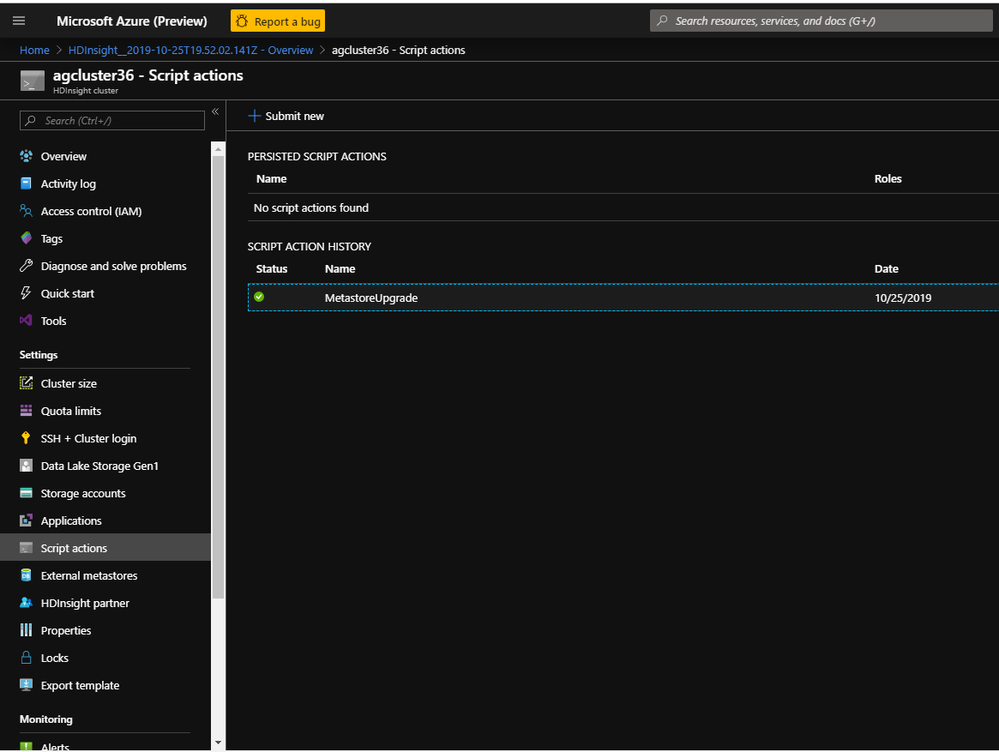Click the Locks padlock icon

point(26,657)
